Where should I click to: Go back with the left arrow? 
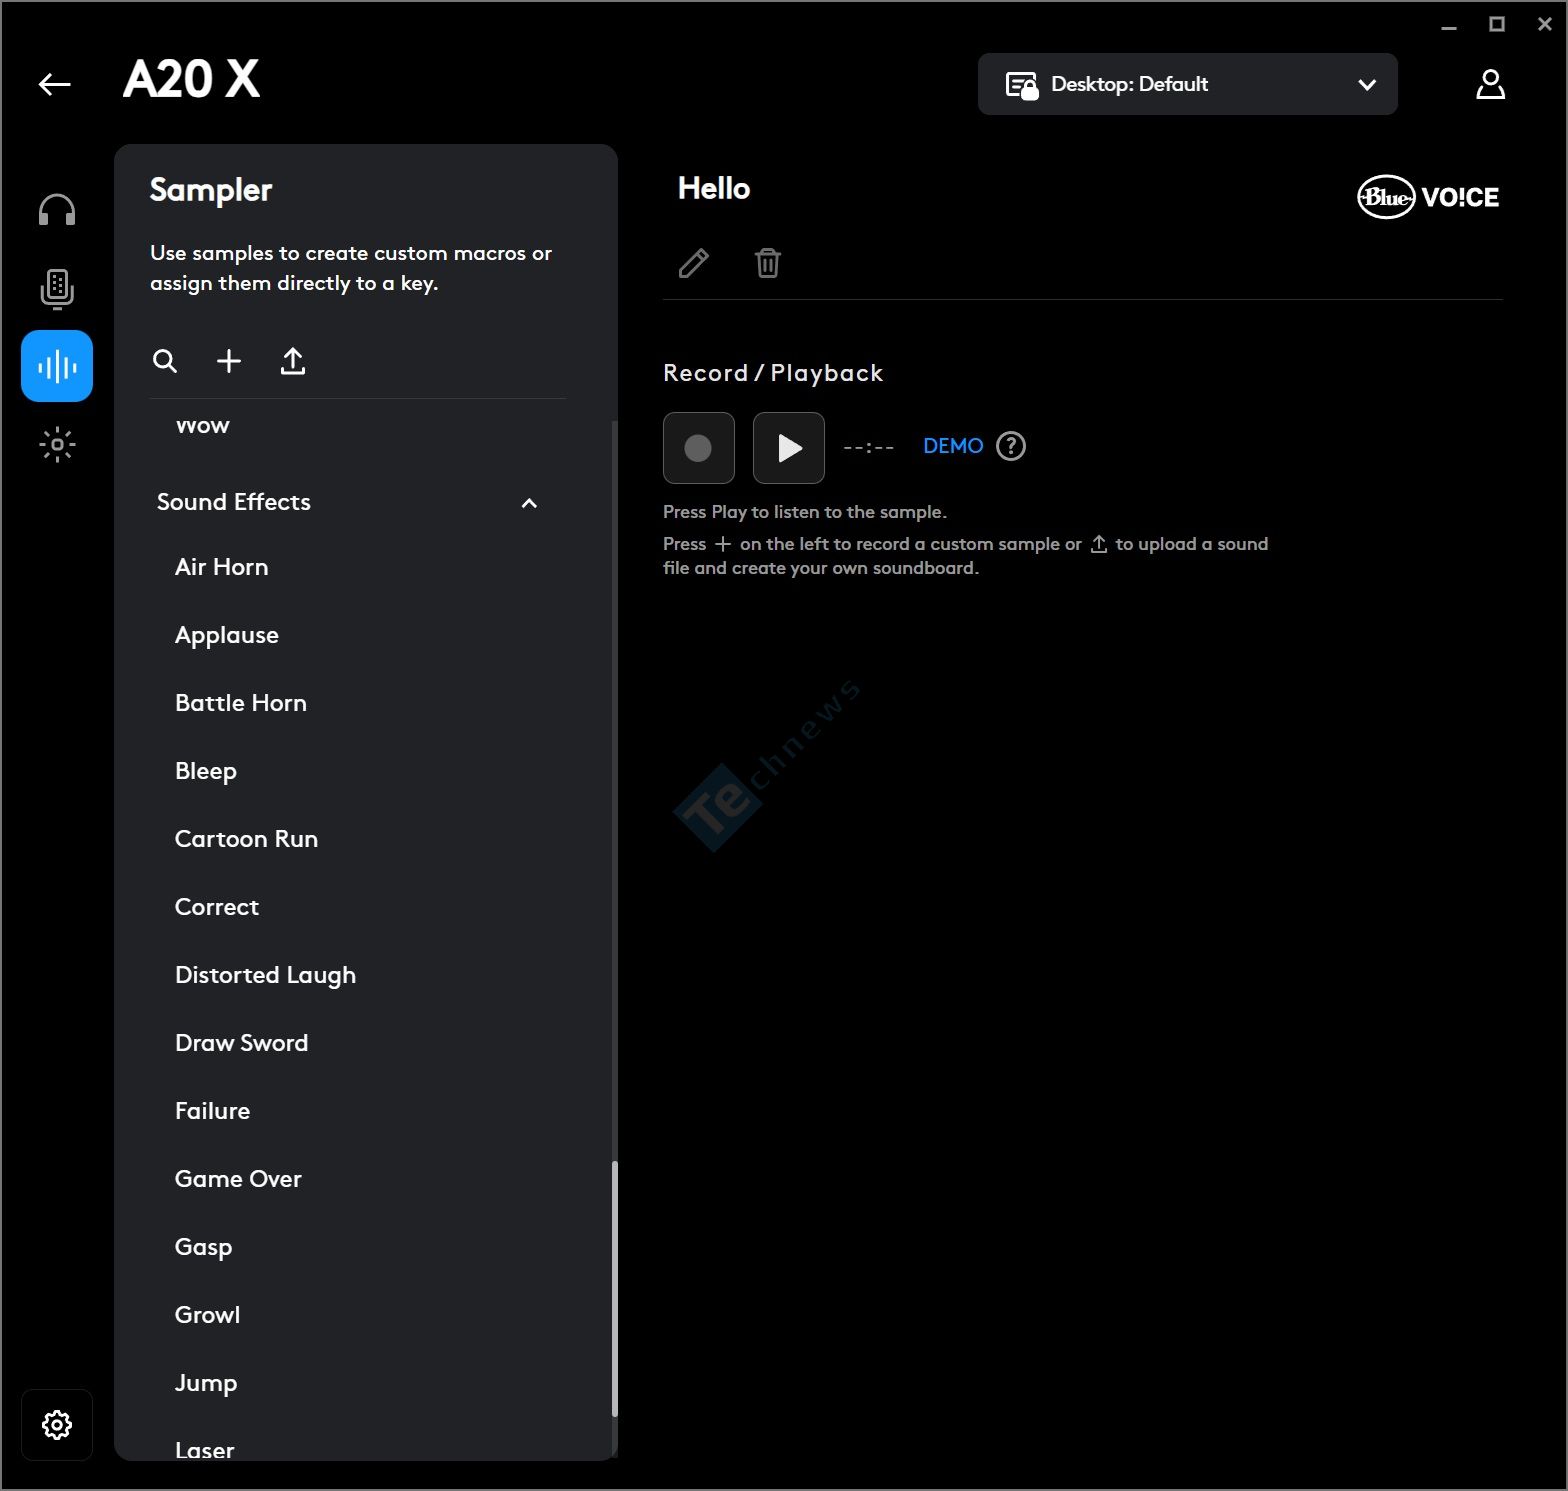(x=55, y=84)
